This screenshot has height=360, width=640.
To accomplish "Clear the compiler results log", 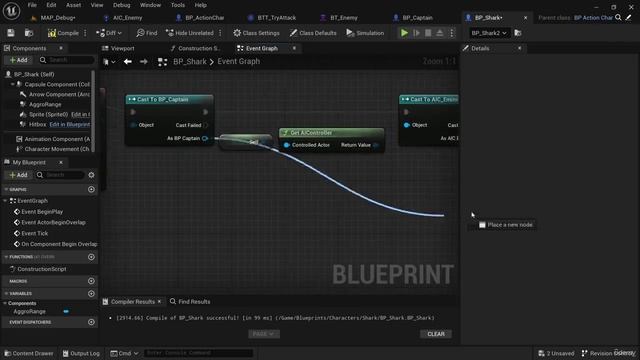I will coord(436,334).
